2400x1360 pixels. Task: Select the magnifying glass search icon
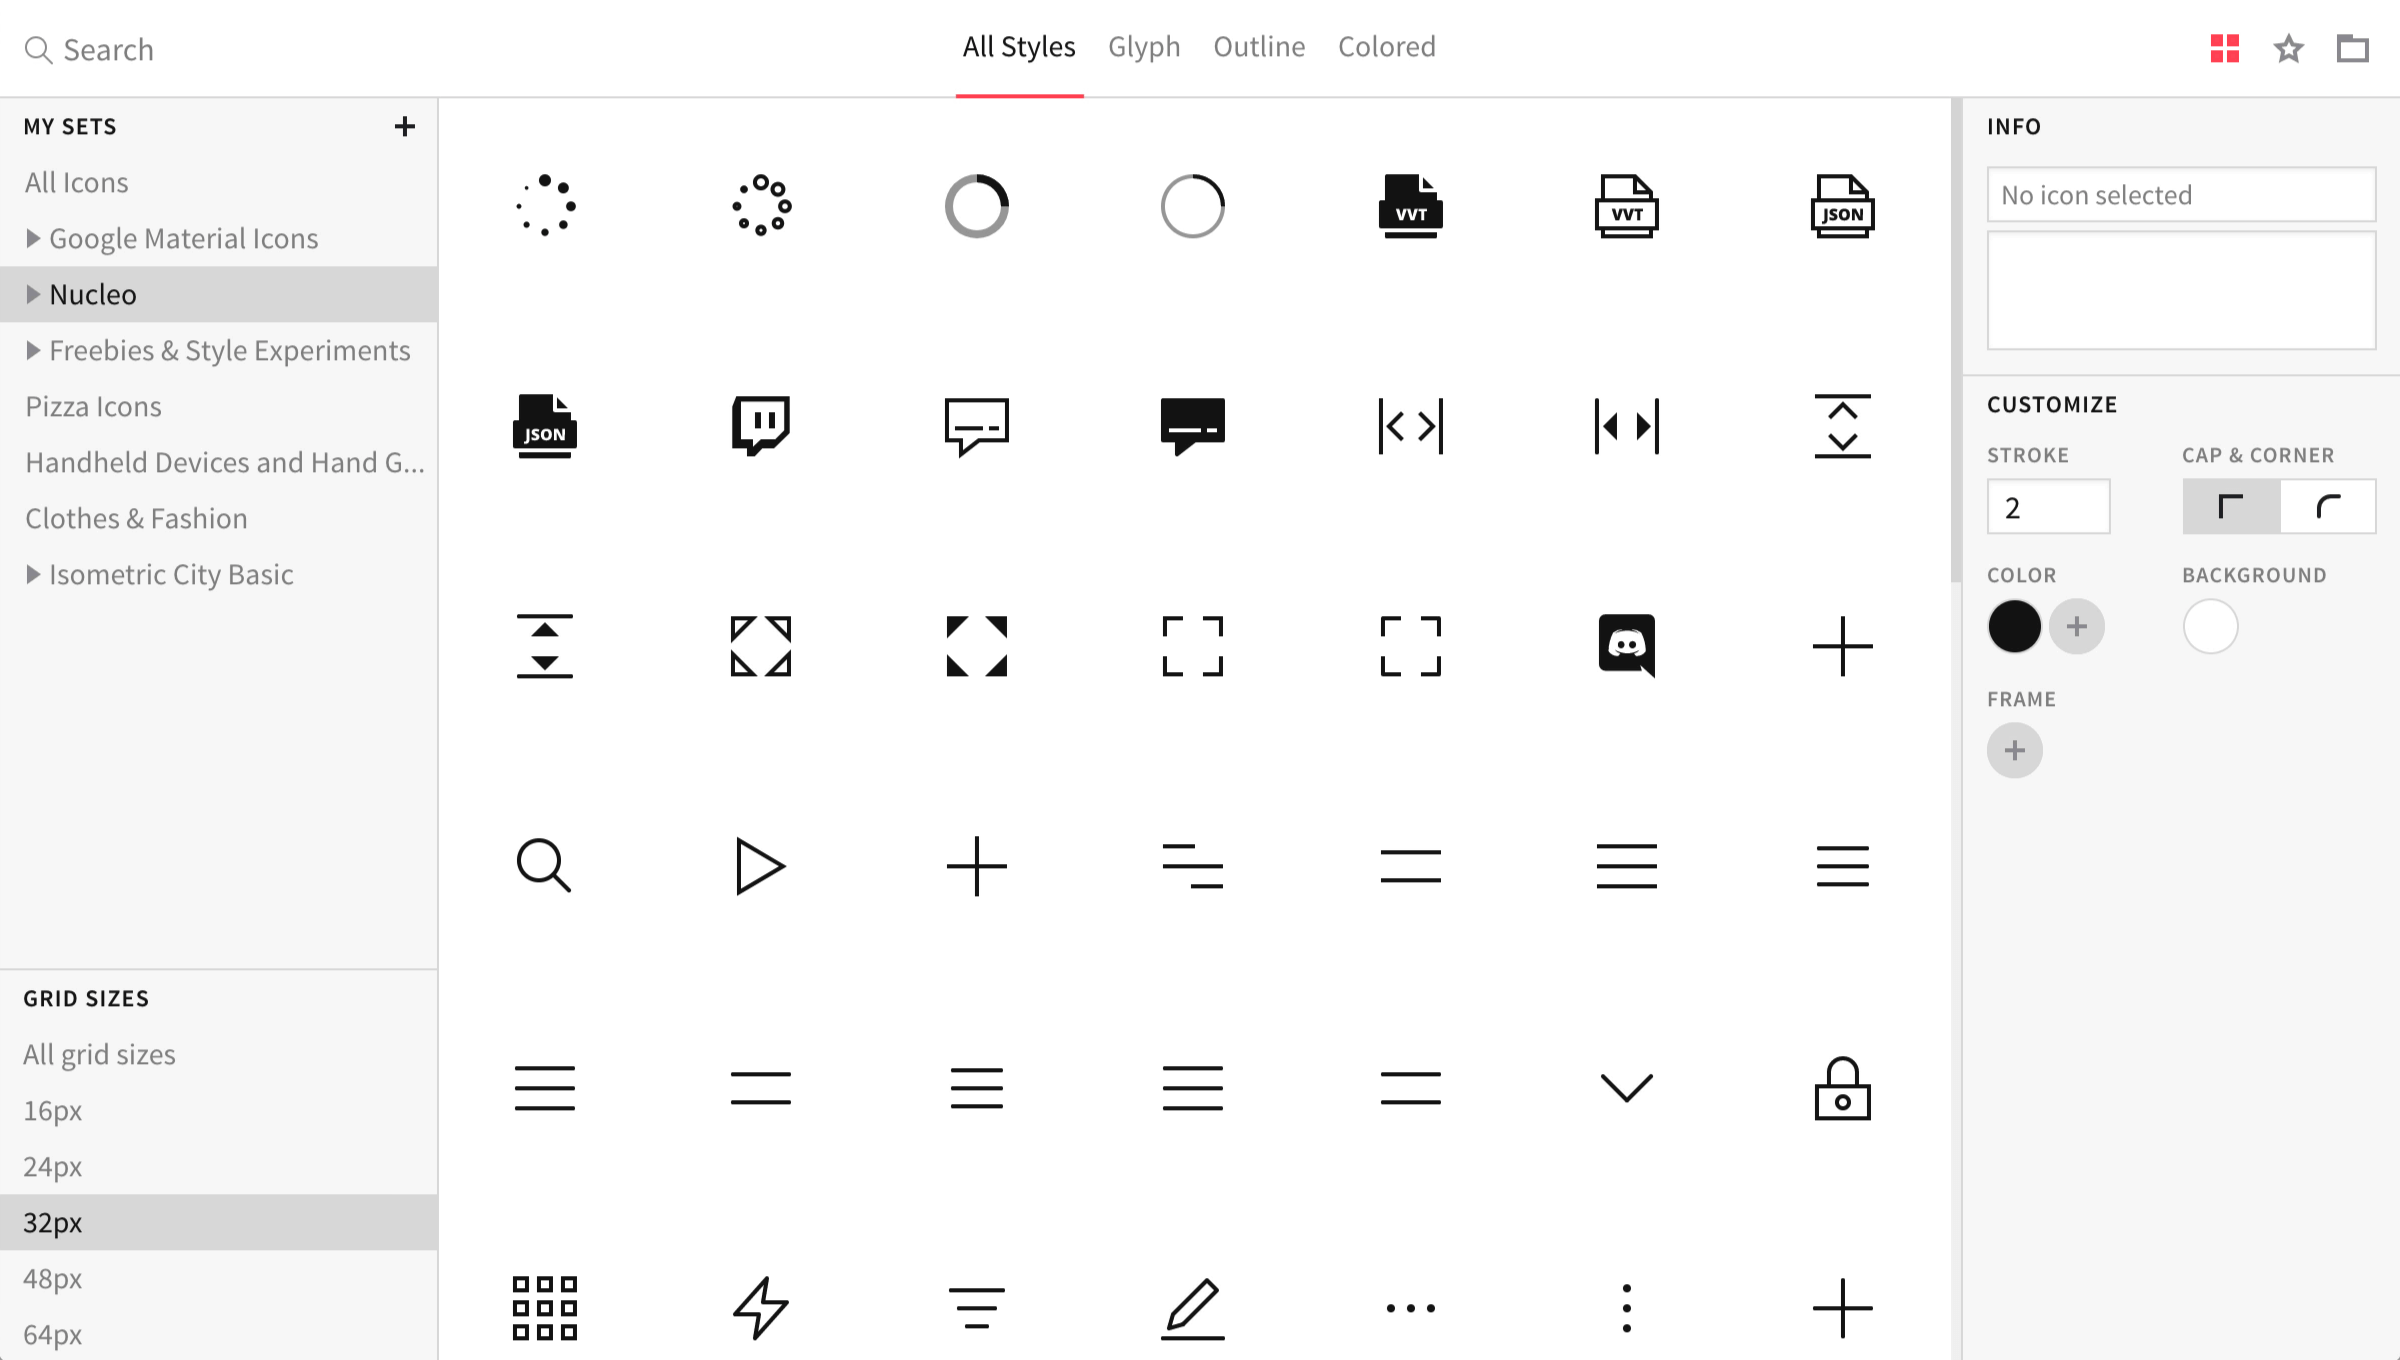click(x=544, y=865)
